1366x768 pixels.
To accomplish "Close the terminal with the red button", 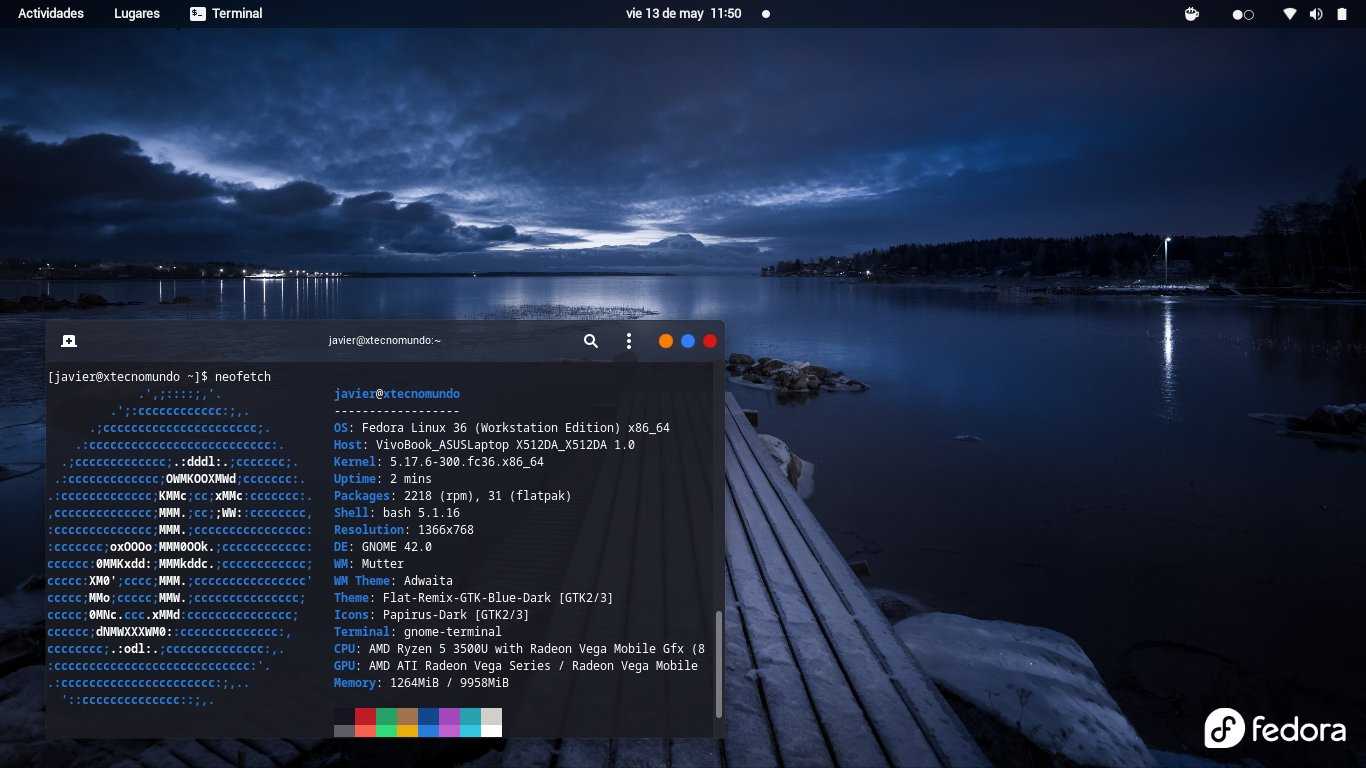I will (x=710, y=341).
